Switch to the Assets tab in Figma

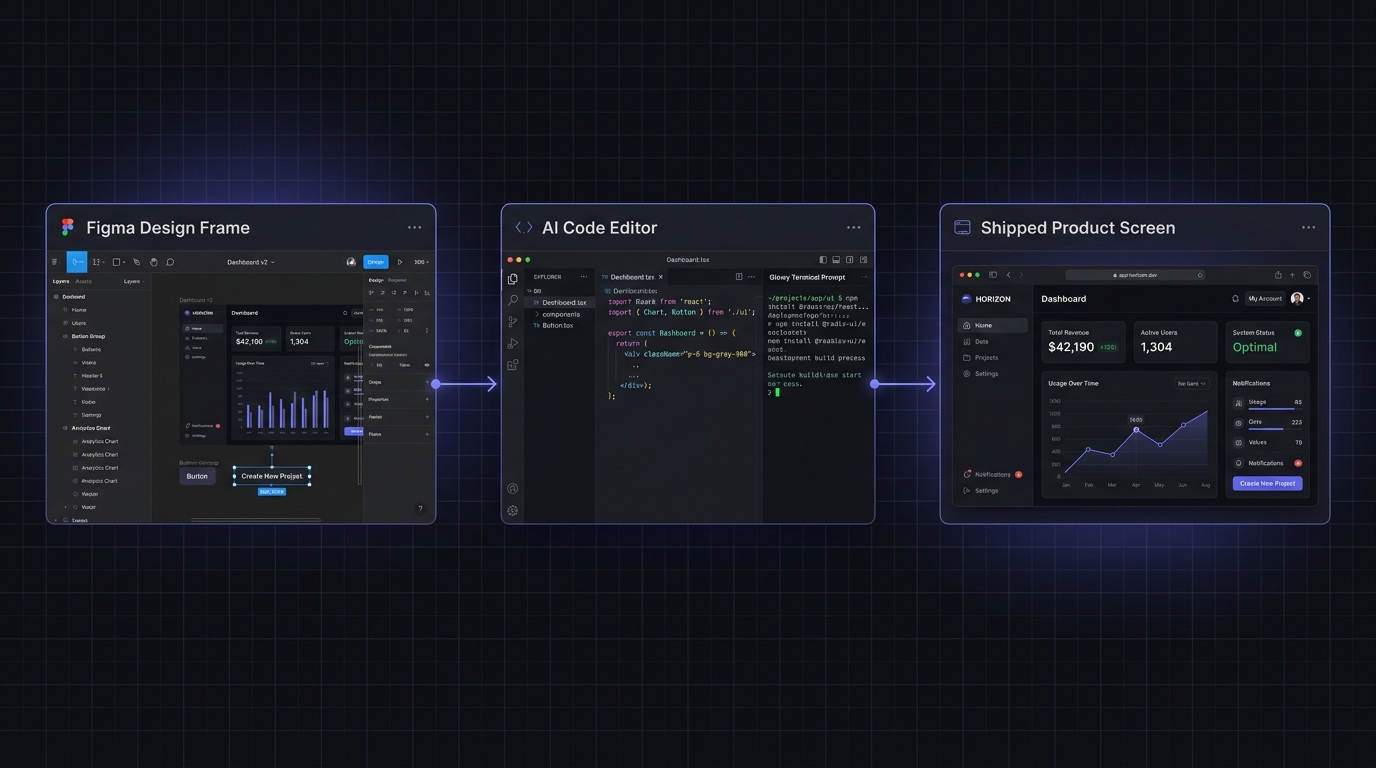83,281
